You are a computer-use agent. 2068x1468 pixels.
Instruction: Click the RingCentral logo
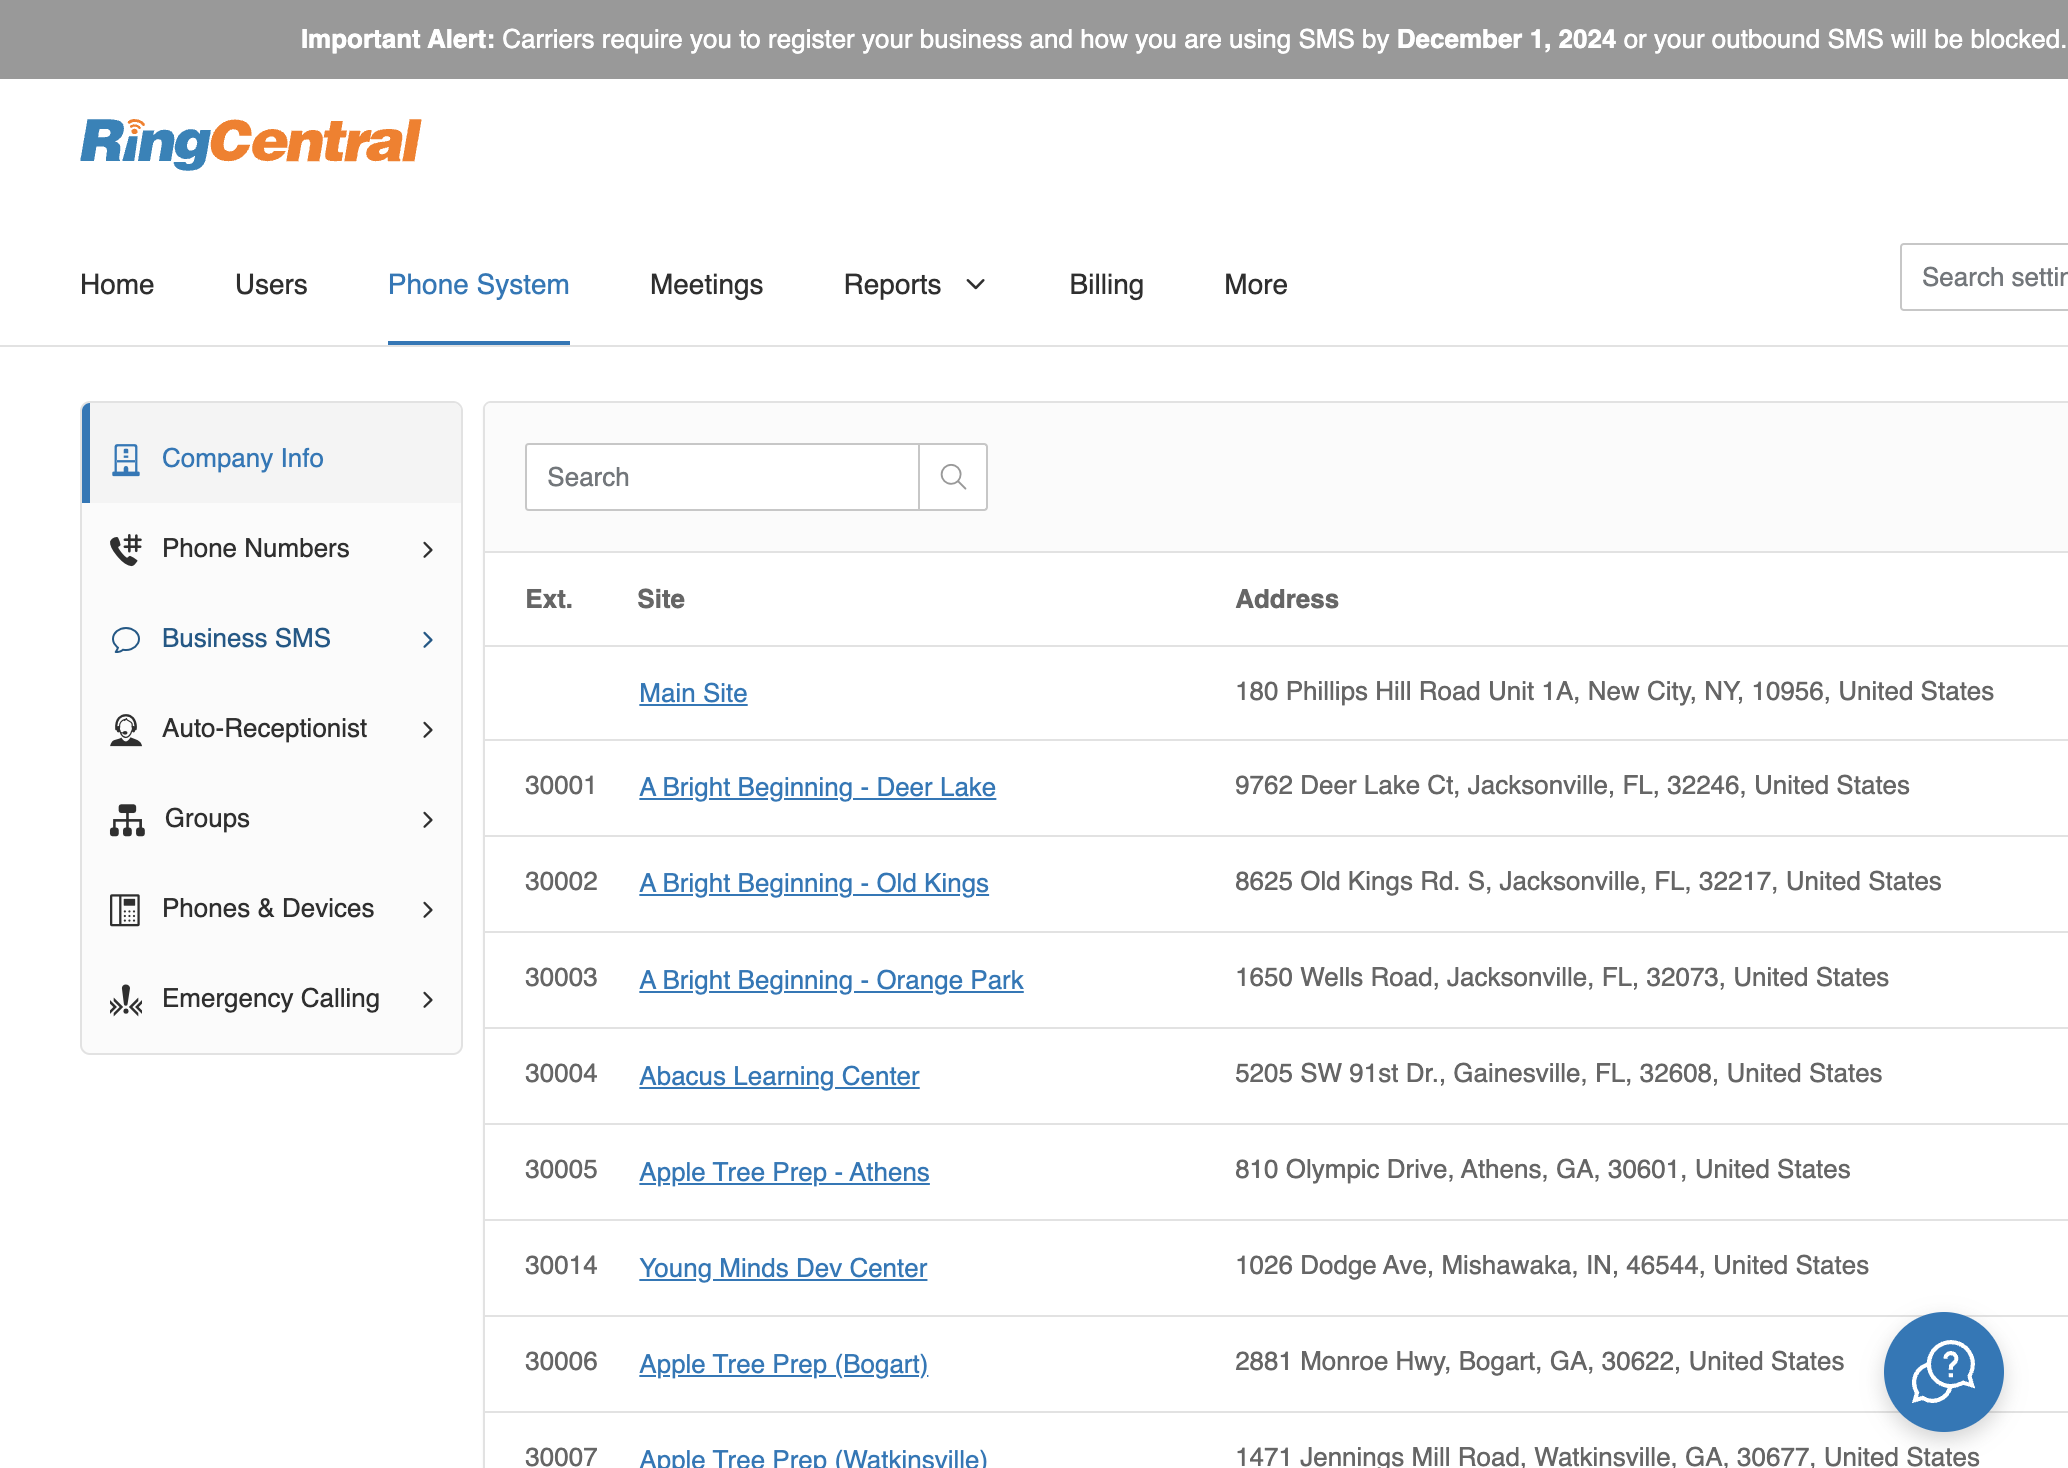click(x=251, y=143)
